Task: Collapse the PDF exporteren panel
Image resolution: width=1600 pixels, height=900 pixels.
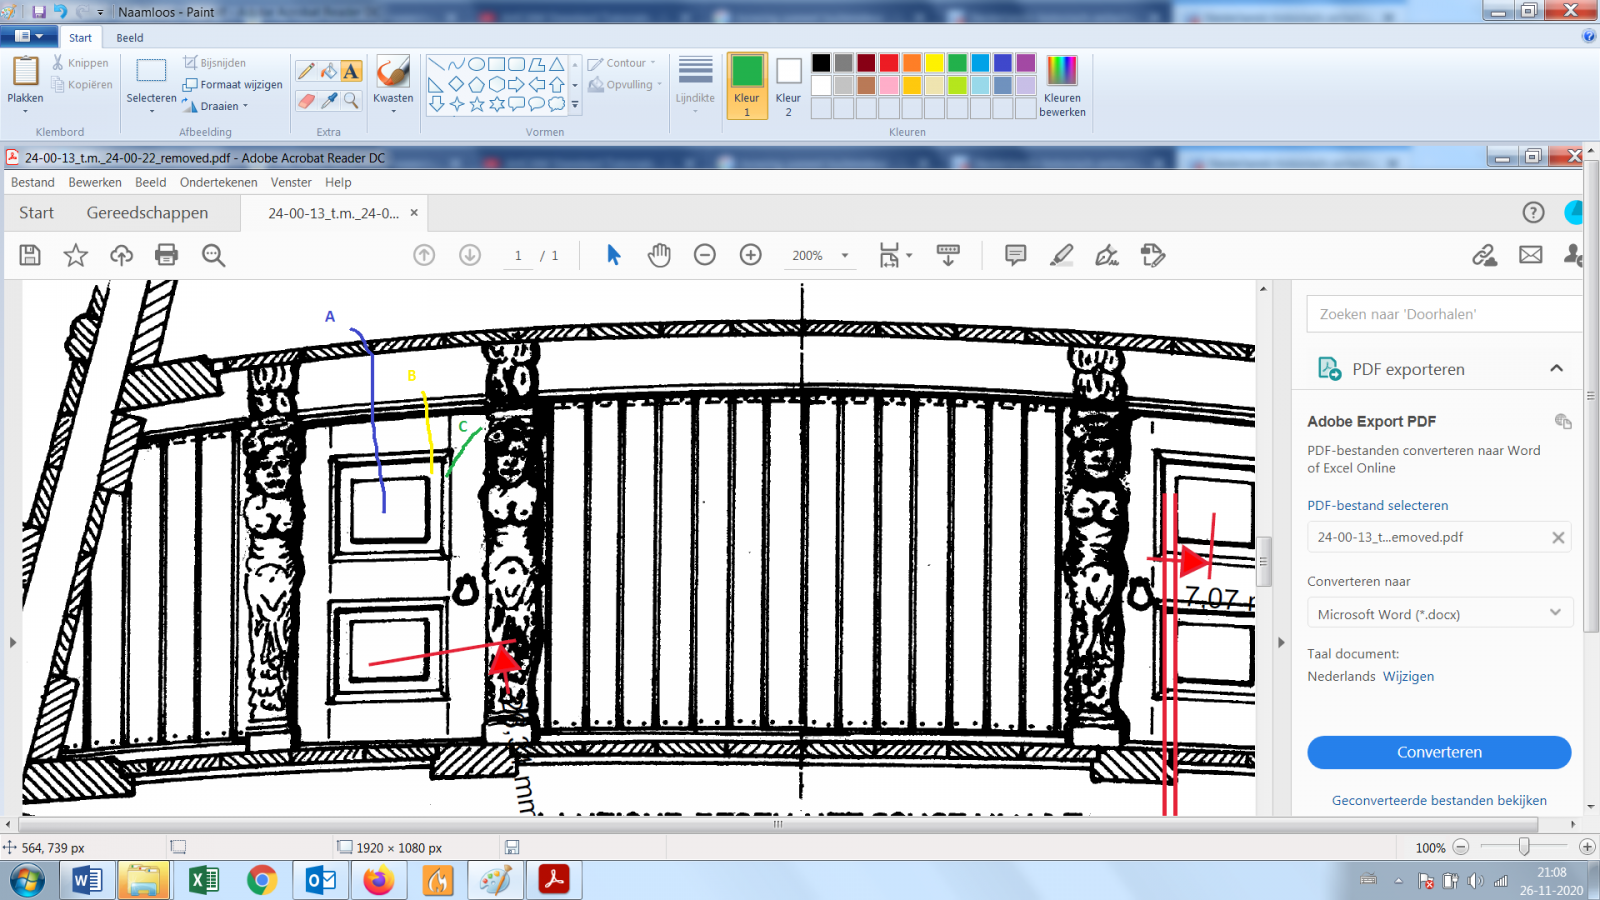Action: click(1557, 368)
